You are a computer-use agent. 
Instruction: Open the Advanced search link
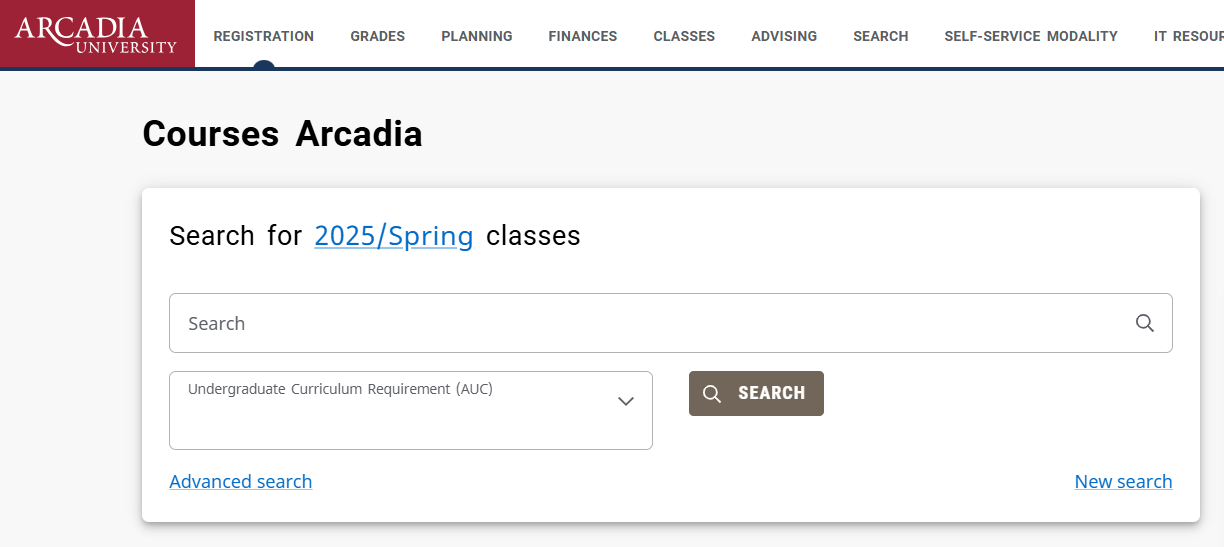241,482
